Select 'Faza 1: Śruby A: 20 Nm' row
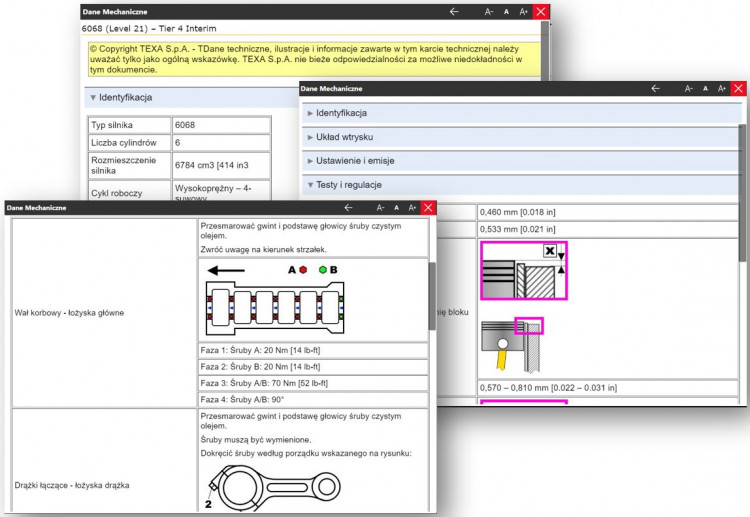Image resolution: width=750 pixels, height=517 pixels. pos(313,351)
